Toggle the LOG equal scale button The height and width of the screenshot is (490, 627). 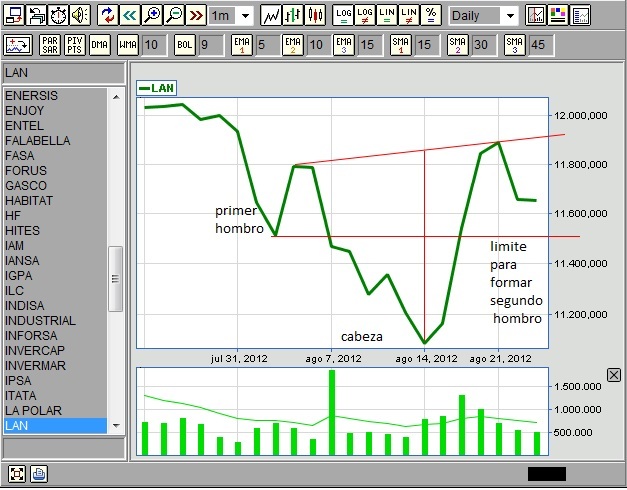click(343, 16)
